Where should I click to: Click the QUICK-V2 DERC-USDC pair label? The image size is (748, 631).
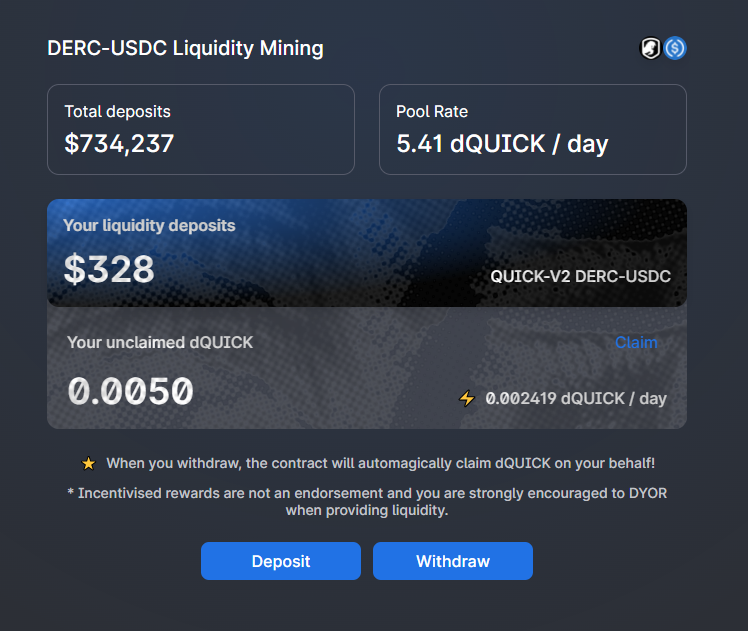[x=581, y=276]
